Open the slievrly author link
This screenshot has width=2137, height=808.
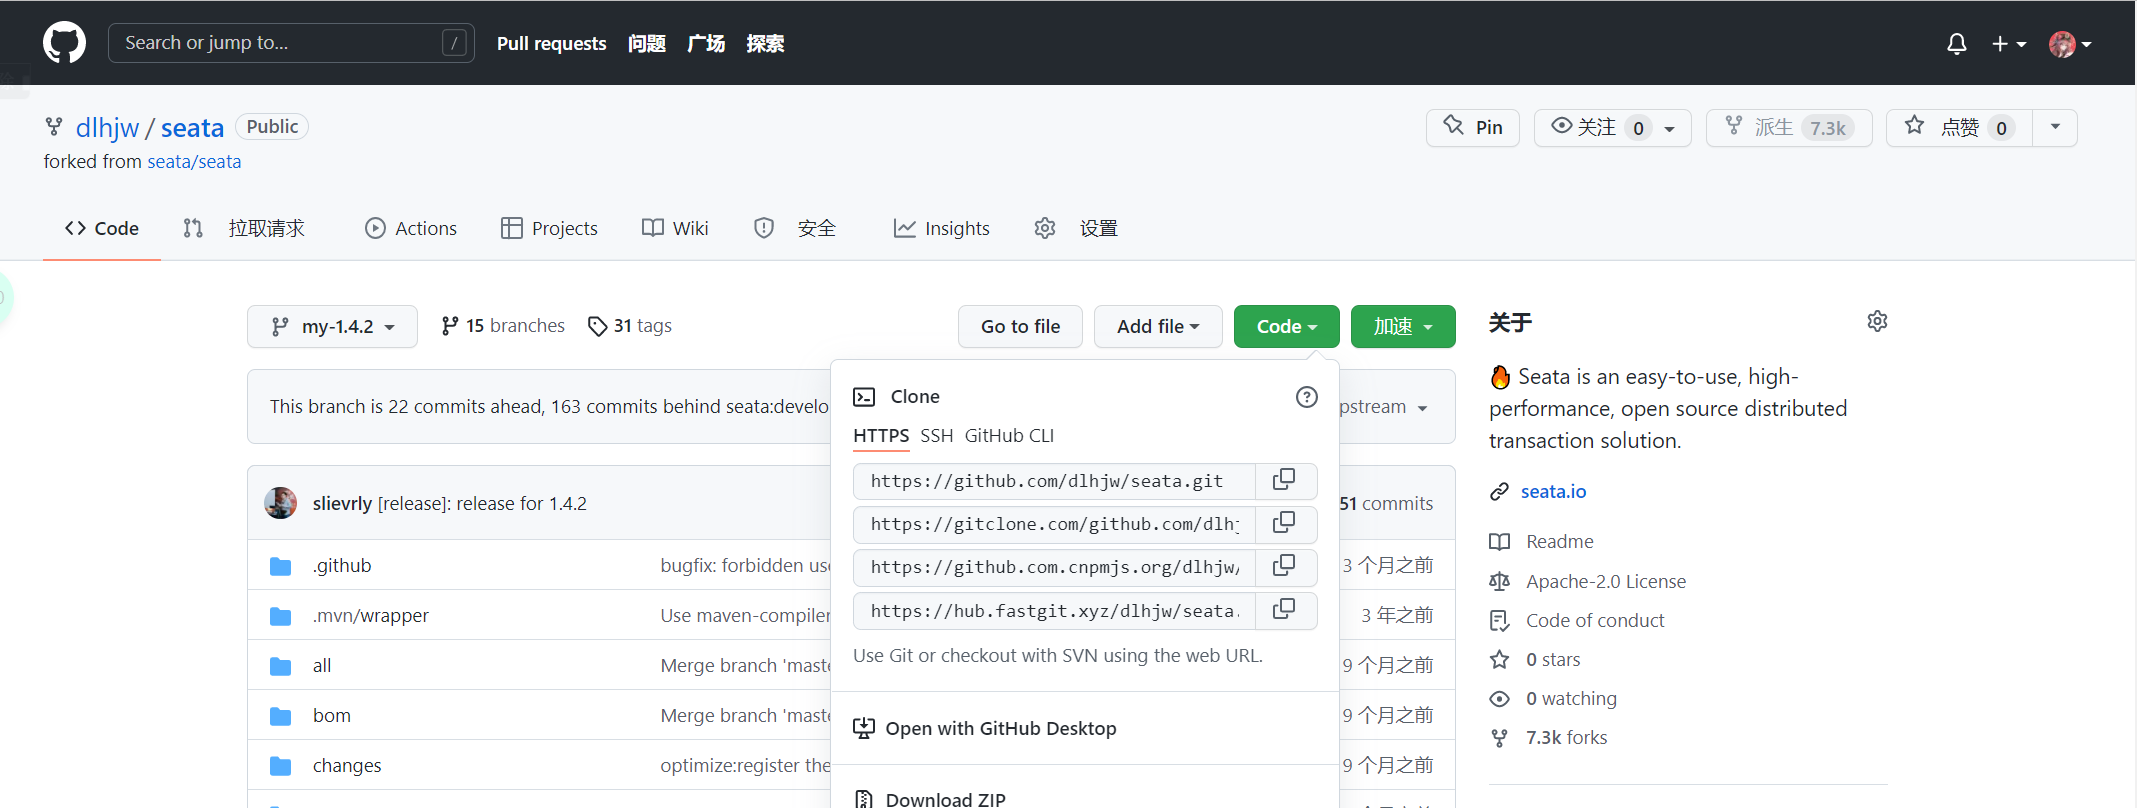(x=342, y=504)
